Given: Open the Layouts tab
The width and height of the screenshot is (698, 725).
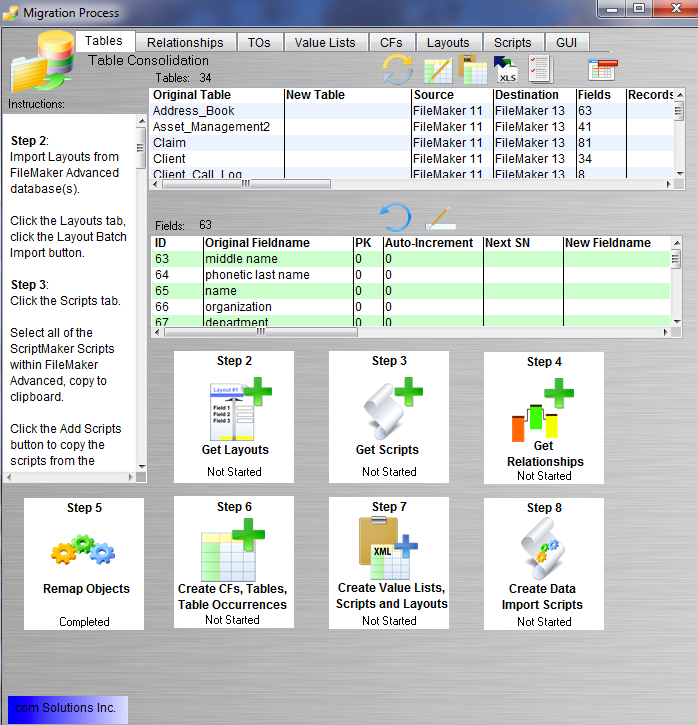Looking at the screenshot, I should coord(448,43).
